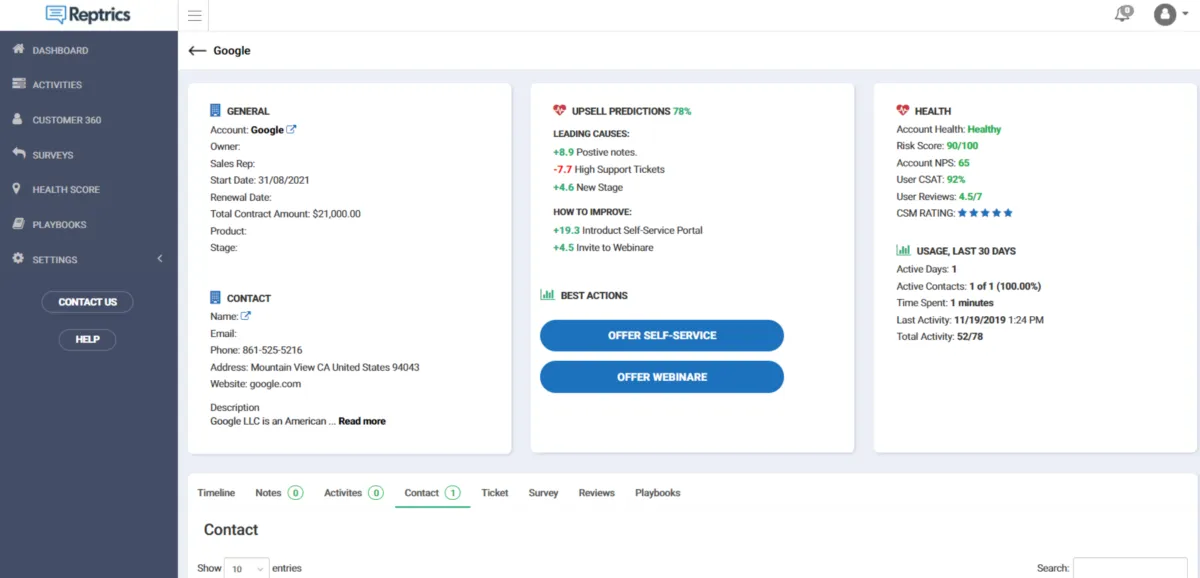Open the notifications bell
Image resolution: width=1200 pixels, height=578 pixels.
(x=1123, y=14)
